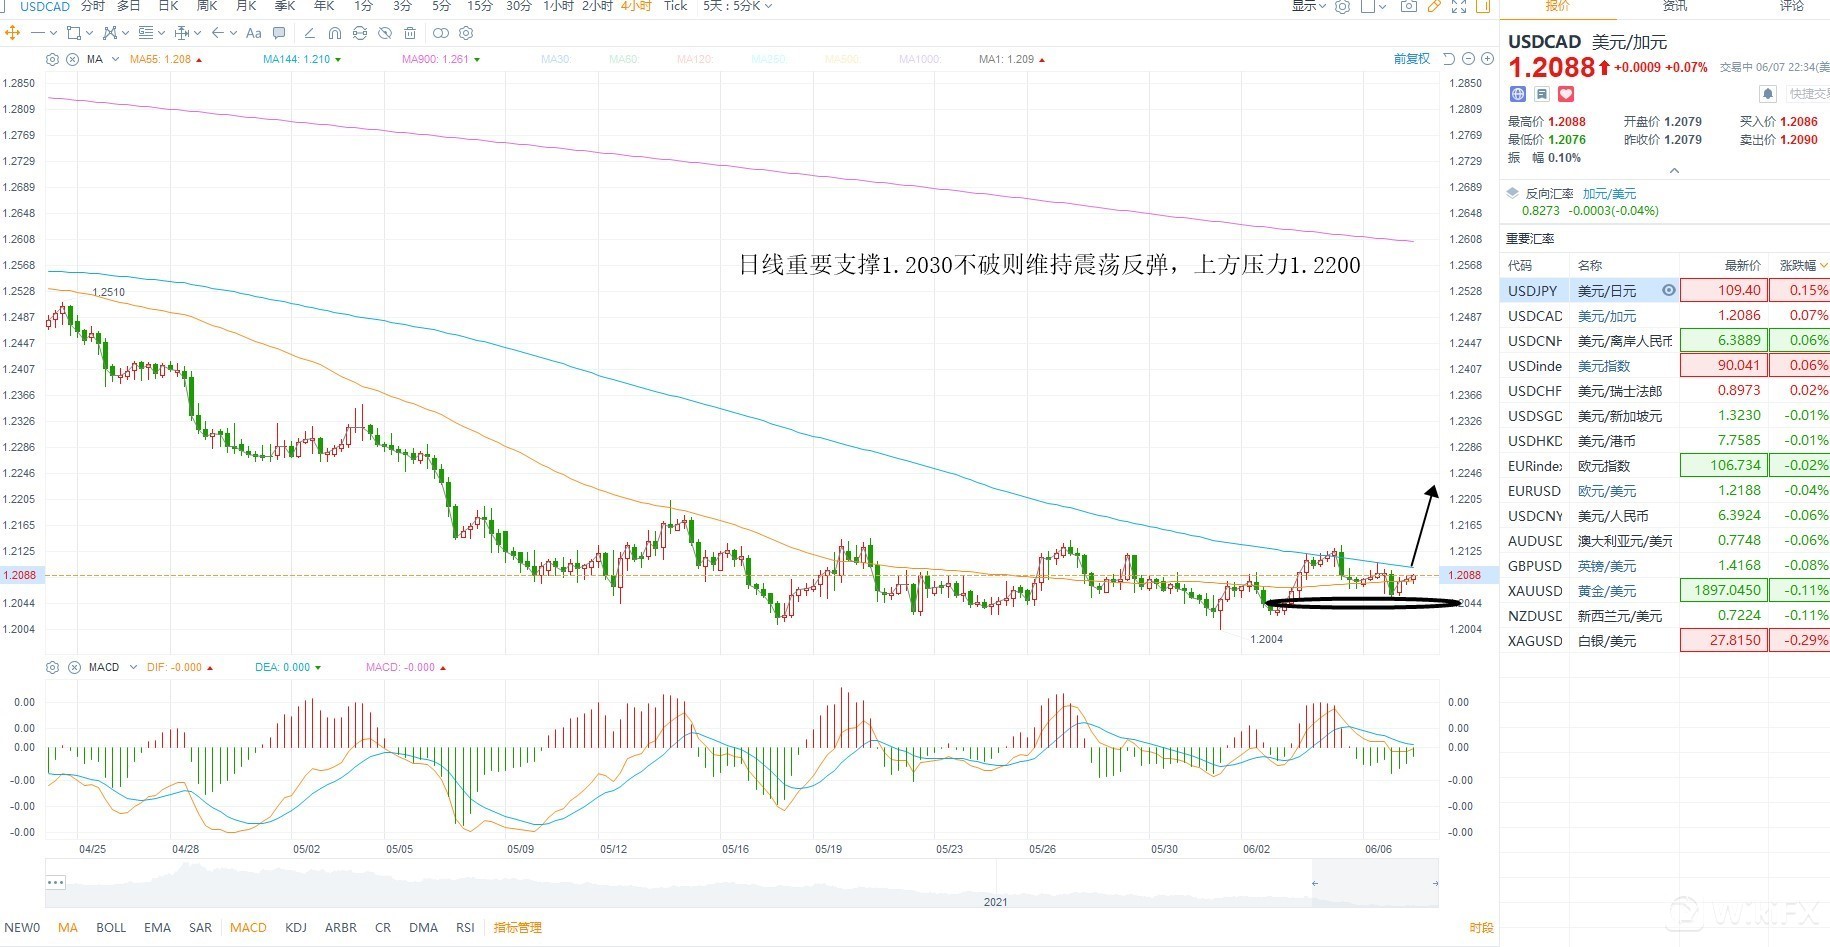Remove the MACD indicator with X icon
Viewport: 1830px width, 947px height.
(74, 667)
